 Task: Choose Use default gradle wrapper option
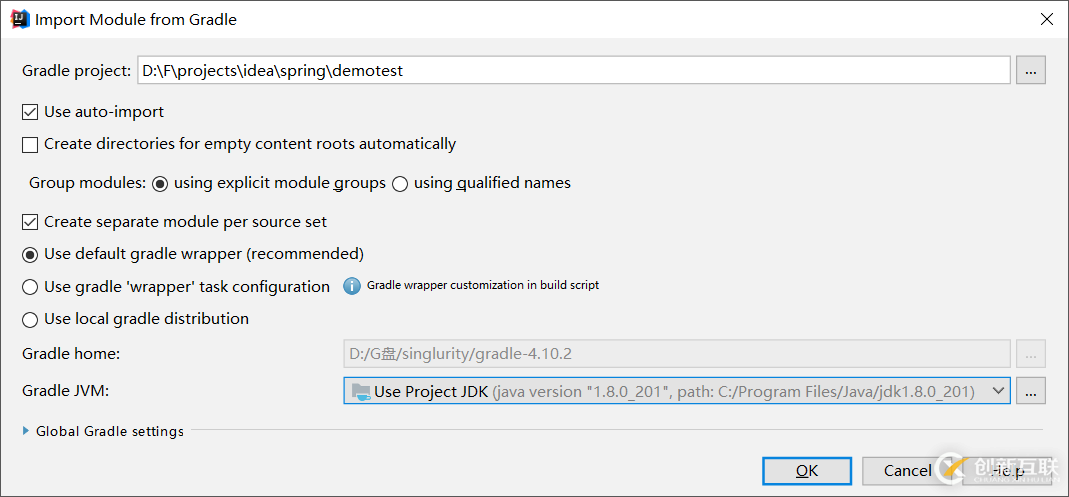tap(31, 254)
